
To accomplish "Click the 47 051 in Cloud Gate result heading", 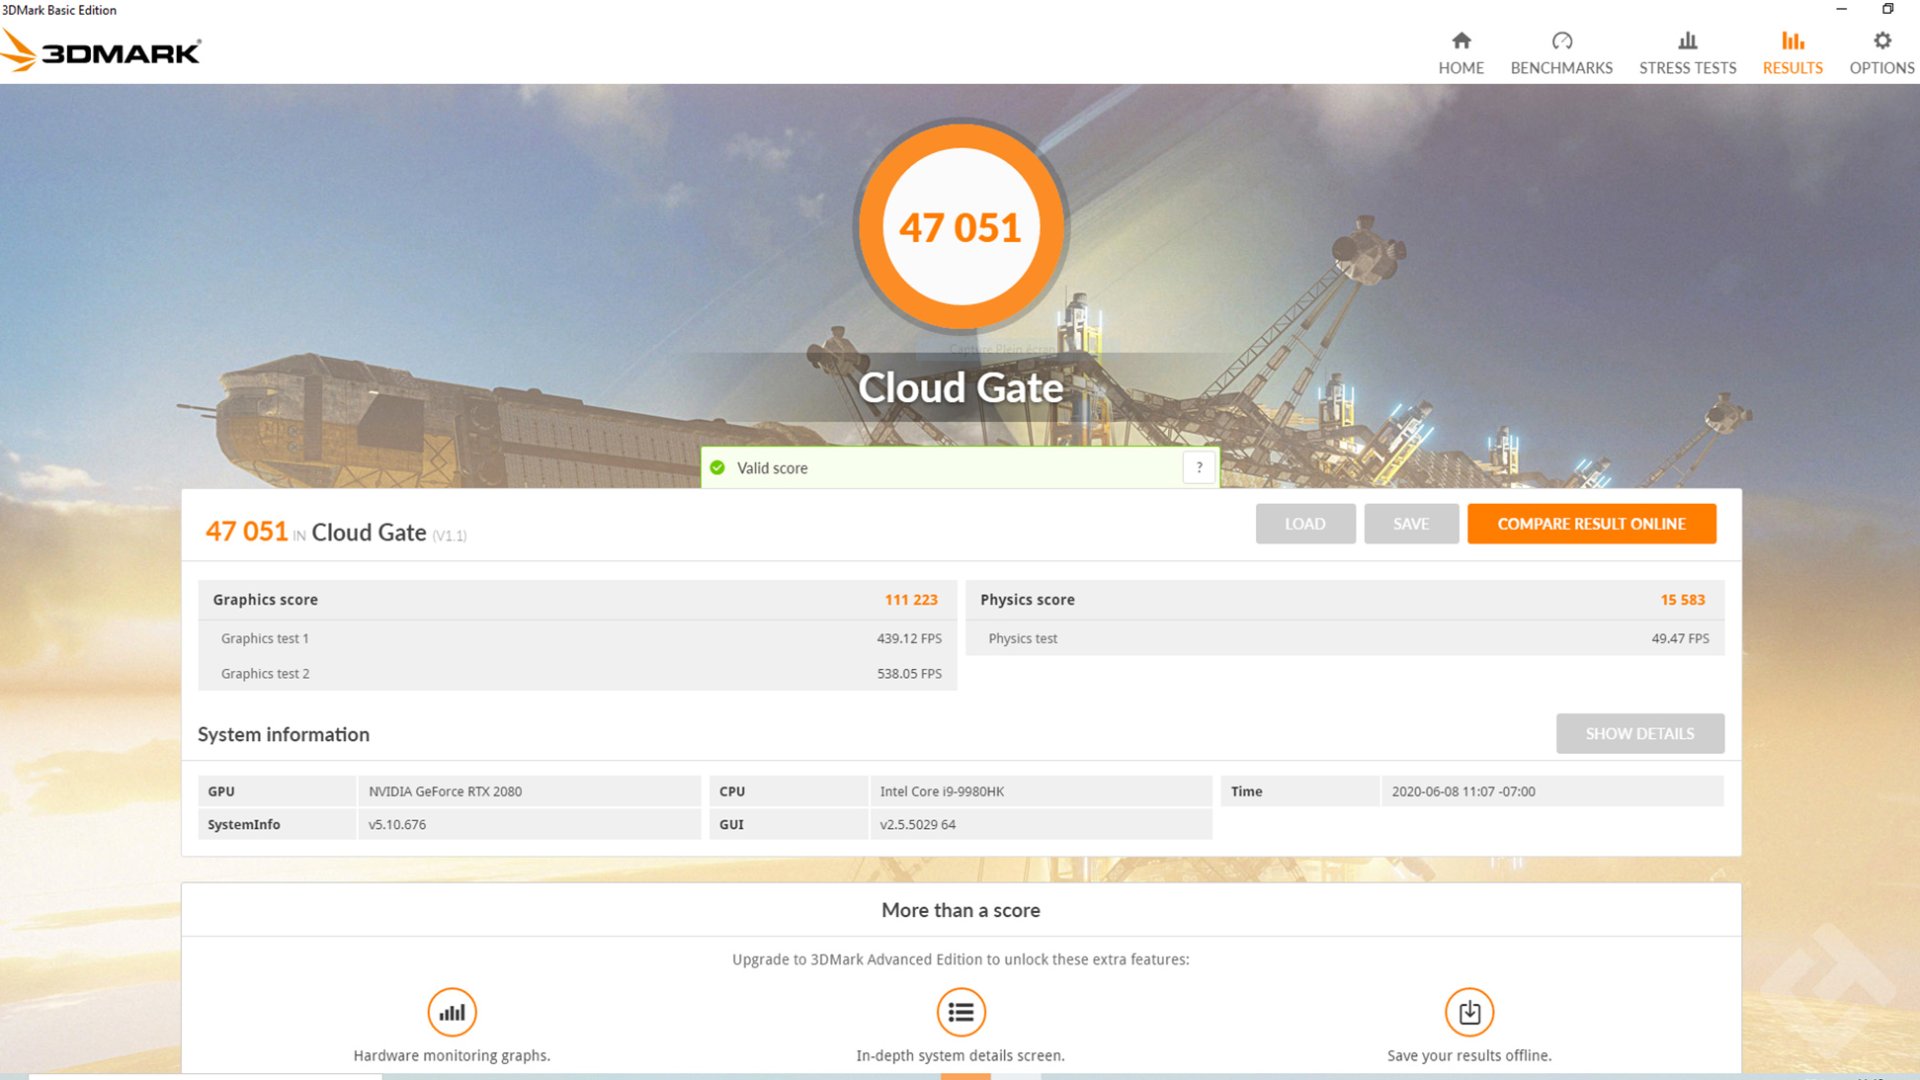I will 336,532.
